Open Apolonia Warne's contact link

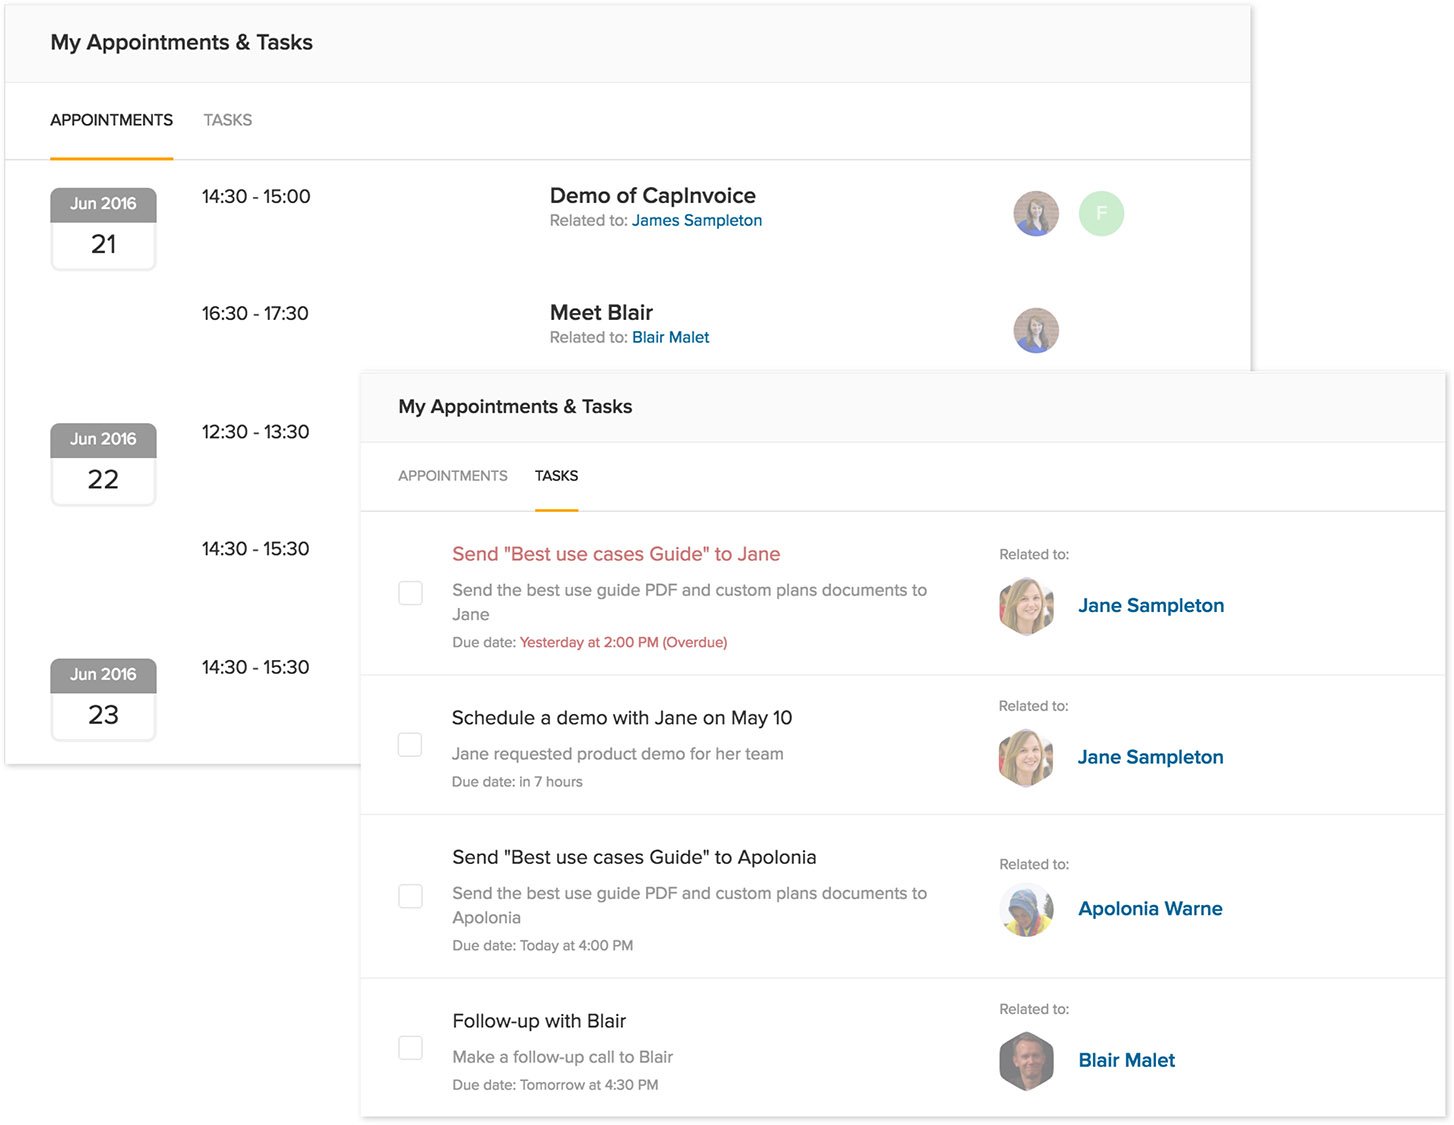pyautogui.click(x=1150, y=909)
